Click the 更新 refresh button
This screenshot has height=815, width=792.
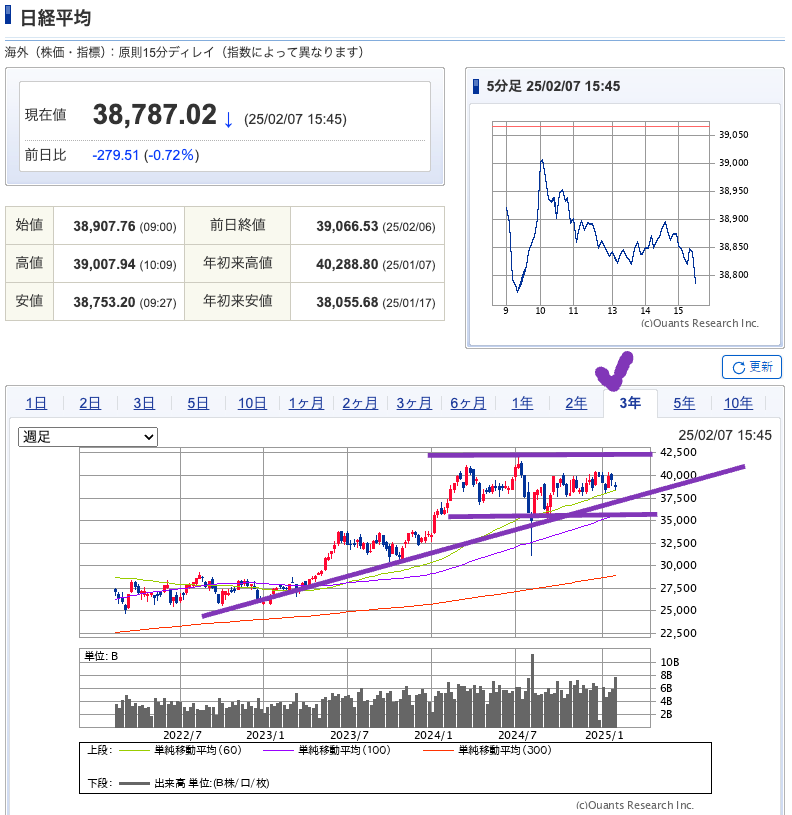(x=751, y=367)
